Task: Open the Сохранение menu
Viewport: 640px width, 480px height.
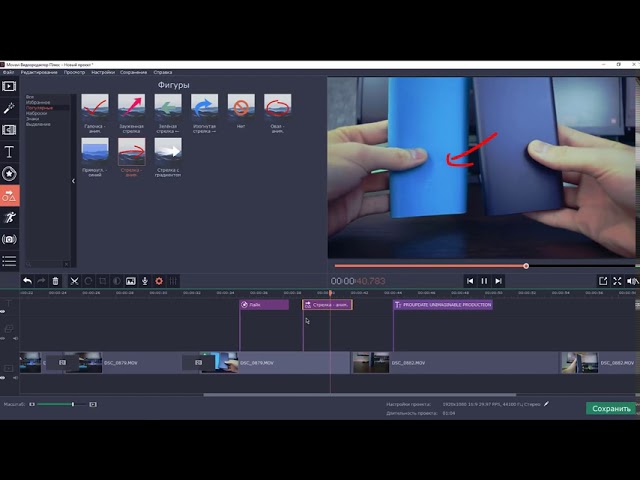Action: coord(133,72)
